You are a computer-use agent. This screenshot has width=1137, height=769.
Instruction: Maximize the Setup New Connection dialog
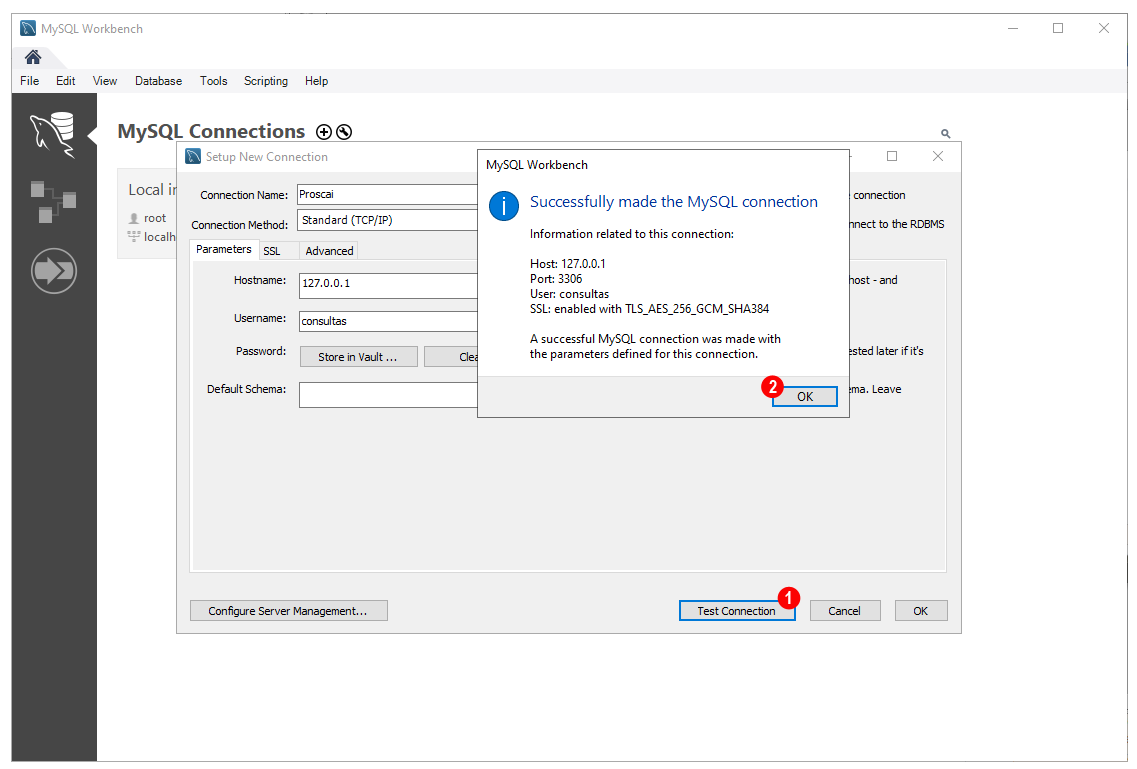point(892,157)
